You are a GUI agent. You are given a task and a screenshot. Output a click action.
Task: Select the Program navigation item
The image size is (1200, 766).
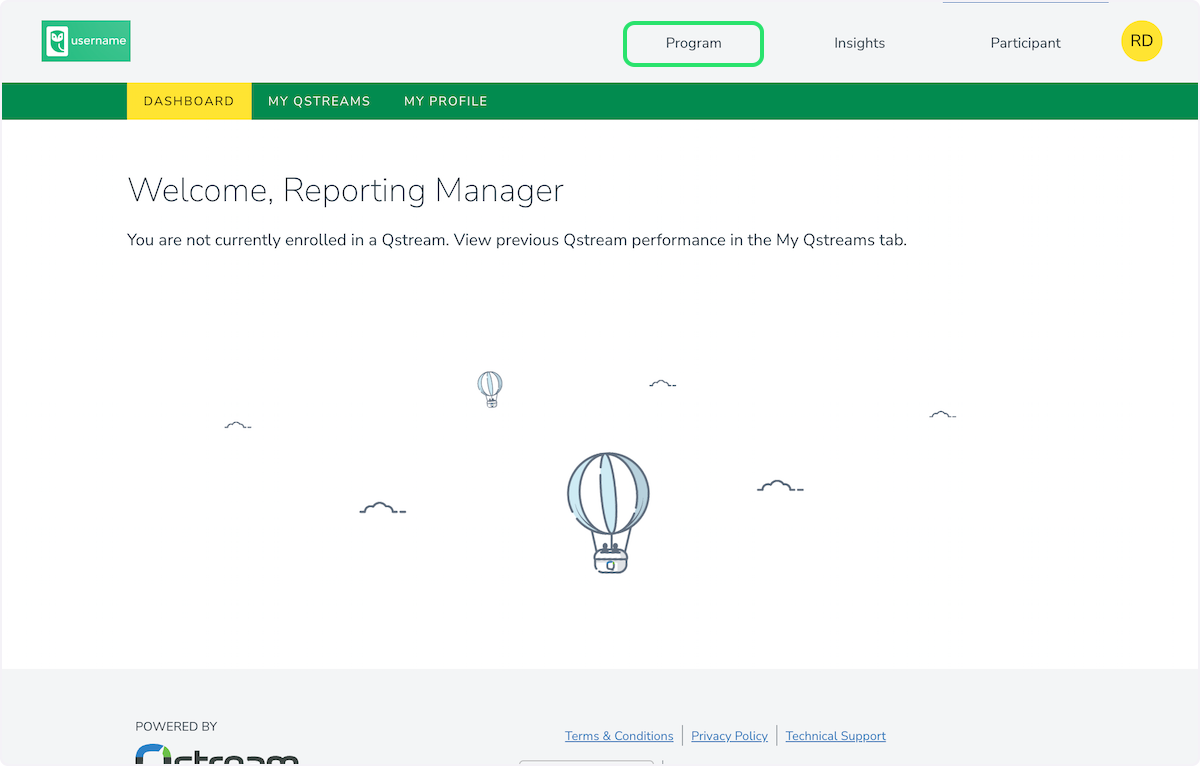[x=693, y=43]
